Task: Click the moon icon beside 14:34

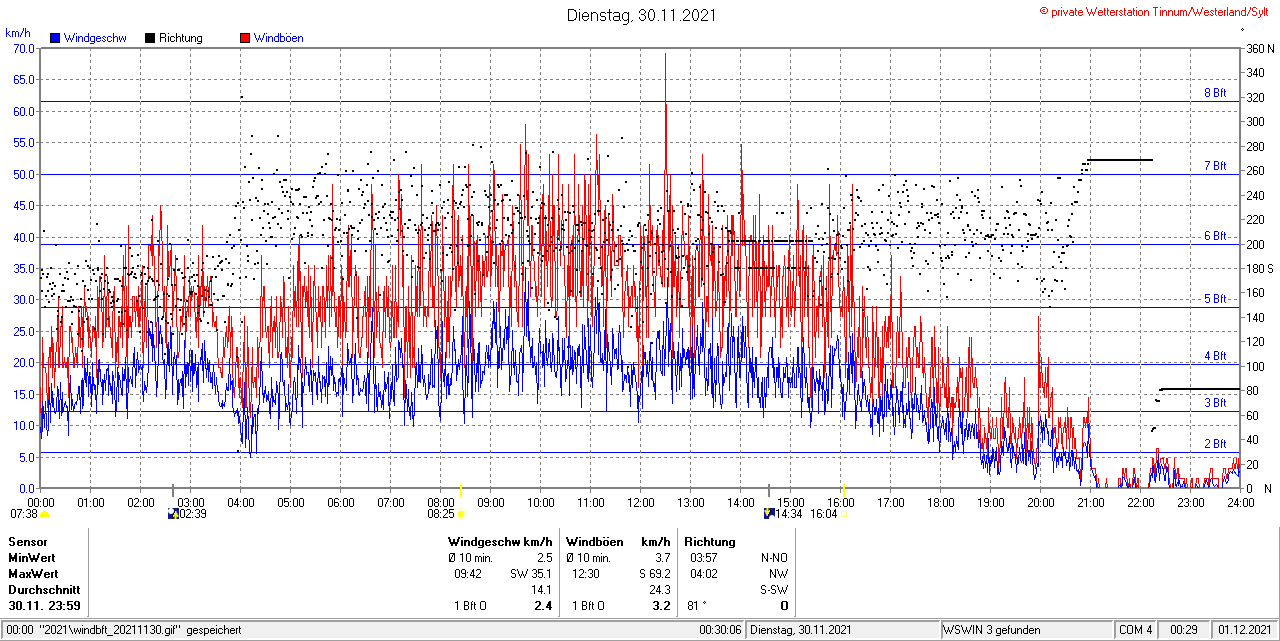Action: coord(769,514)
